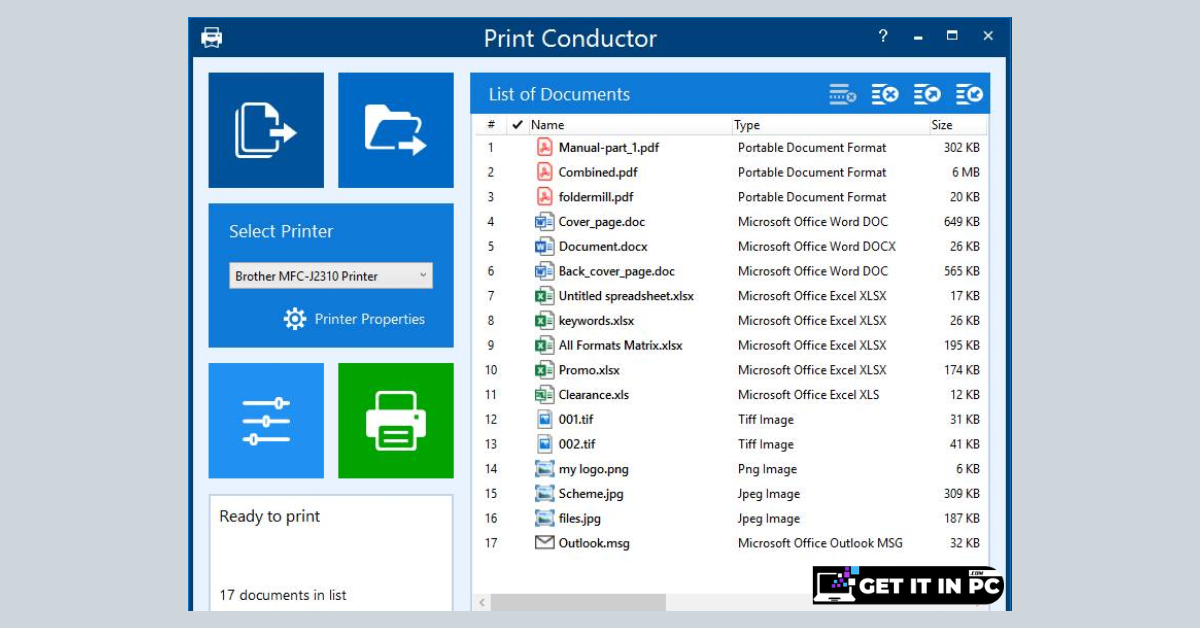This screenshot has width=1200, height=628.
Task: Click the Word icon for Back_cover_page.doc
Action: click(x=544, y=271)
